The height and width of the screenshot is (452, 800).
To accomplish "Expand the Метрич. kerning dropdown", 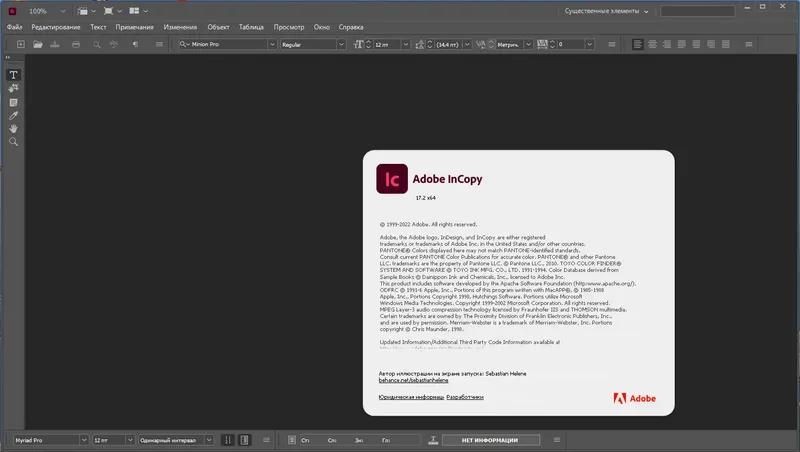I will coord(529,44).
